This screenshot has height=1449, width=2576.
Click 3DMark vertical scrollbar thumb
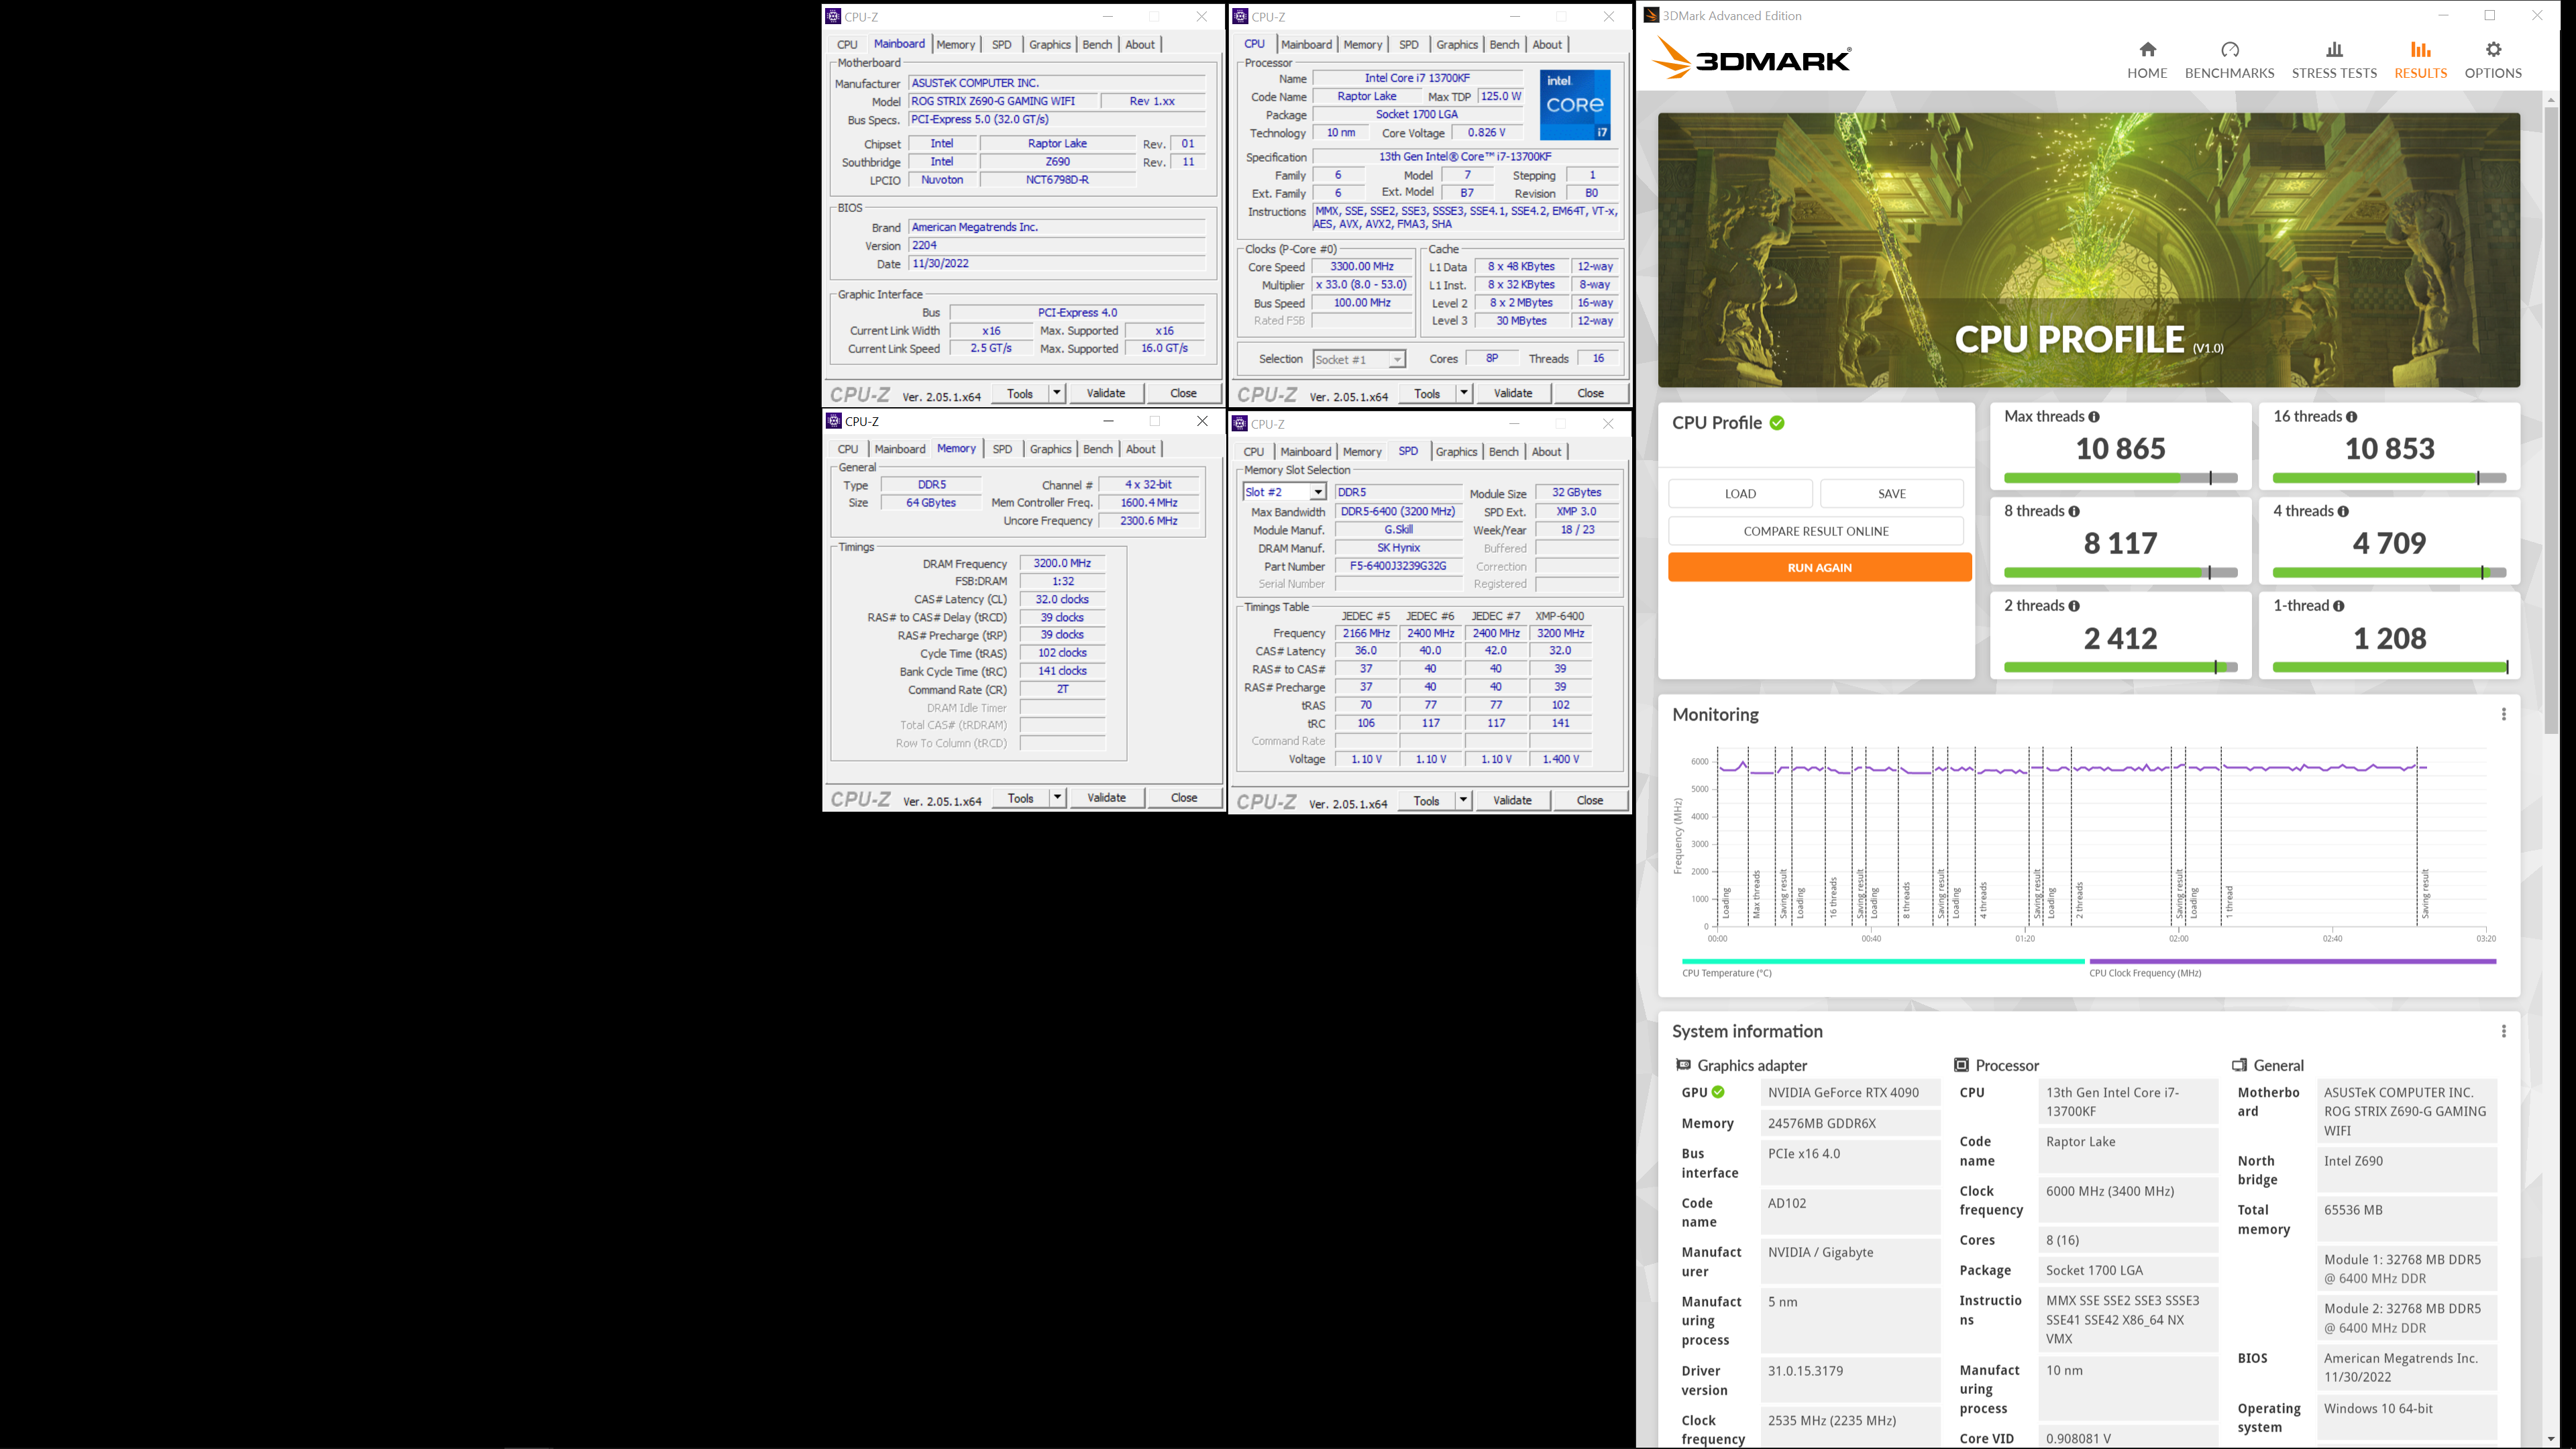tap(2550, 420)
